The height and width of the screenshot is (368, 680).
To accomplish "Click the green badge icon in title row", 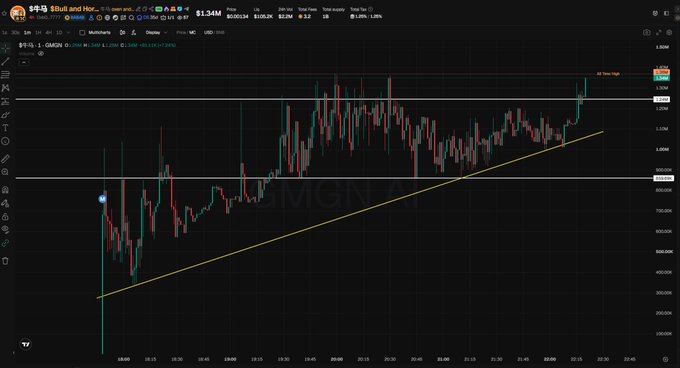I will (159, 9).
